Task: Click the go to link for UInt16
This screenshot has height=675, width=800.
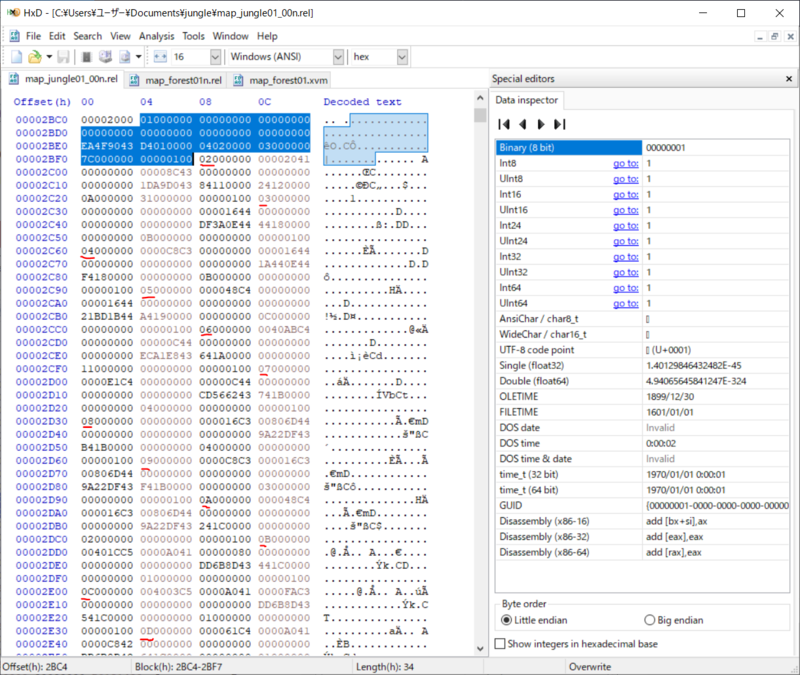Action: (626, 210)
